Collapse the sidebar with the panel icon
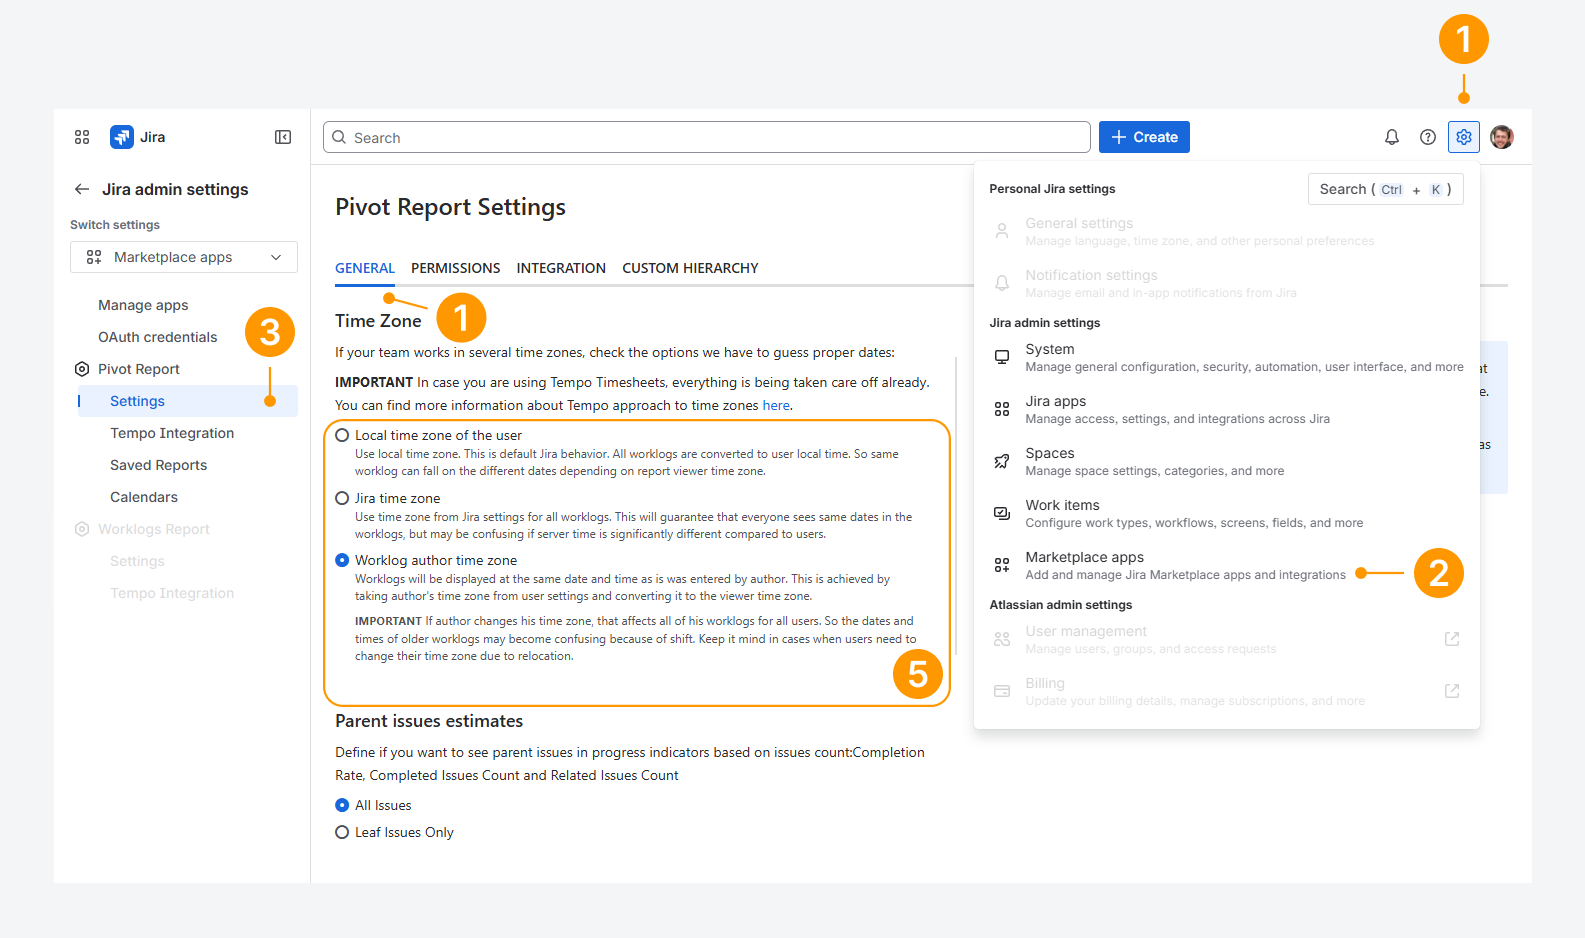Viewport: 1585px width, 938px height. 283,137
